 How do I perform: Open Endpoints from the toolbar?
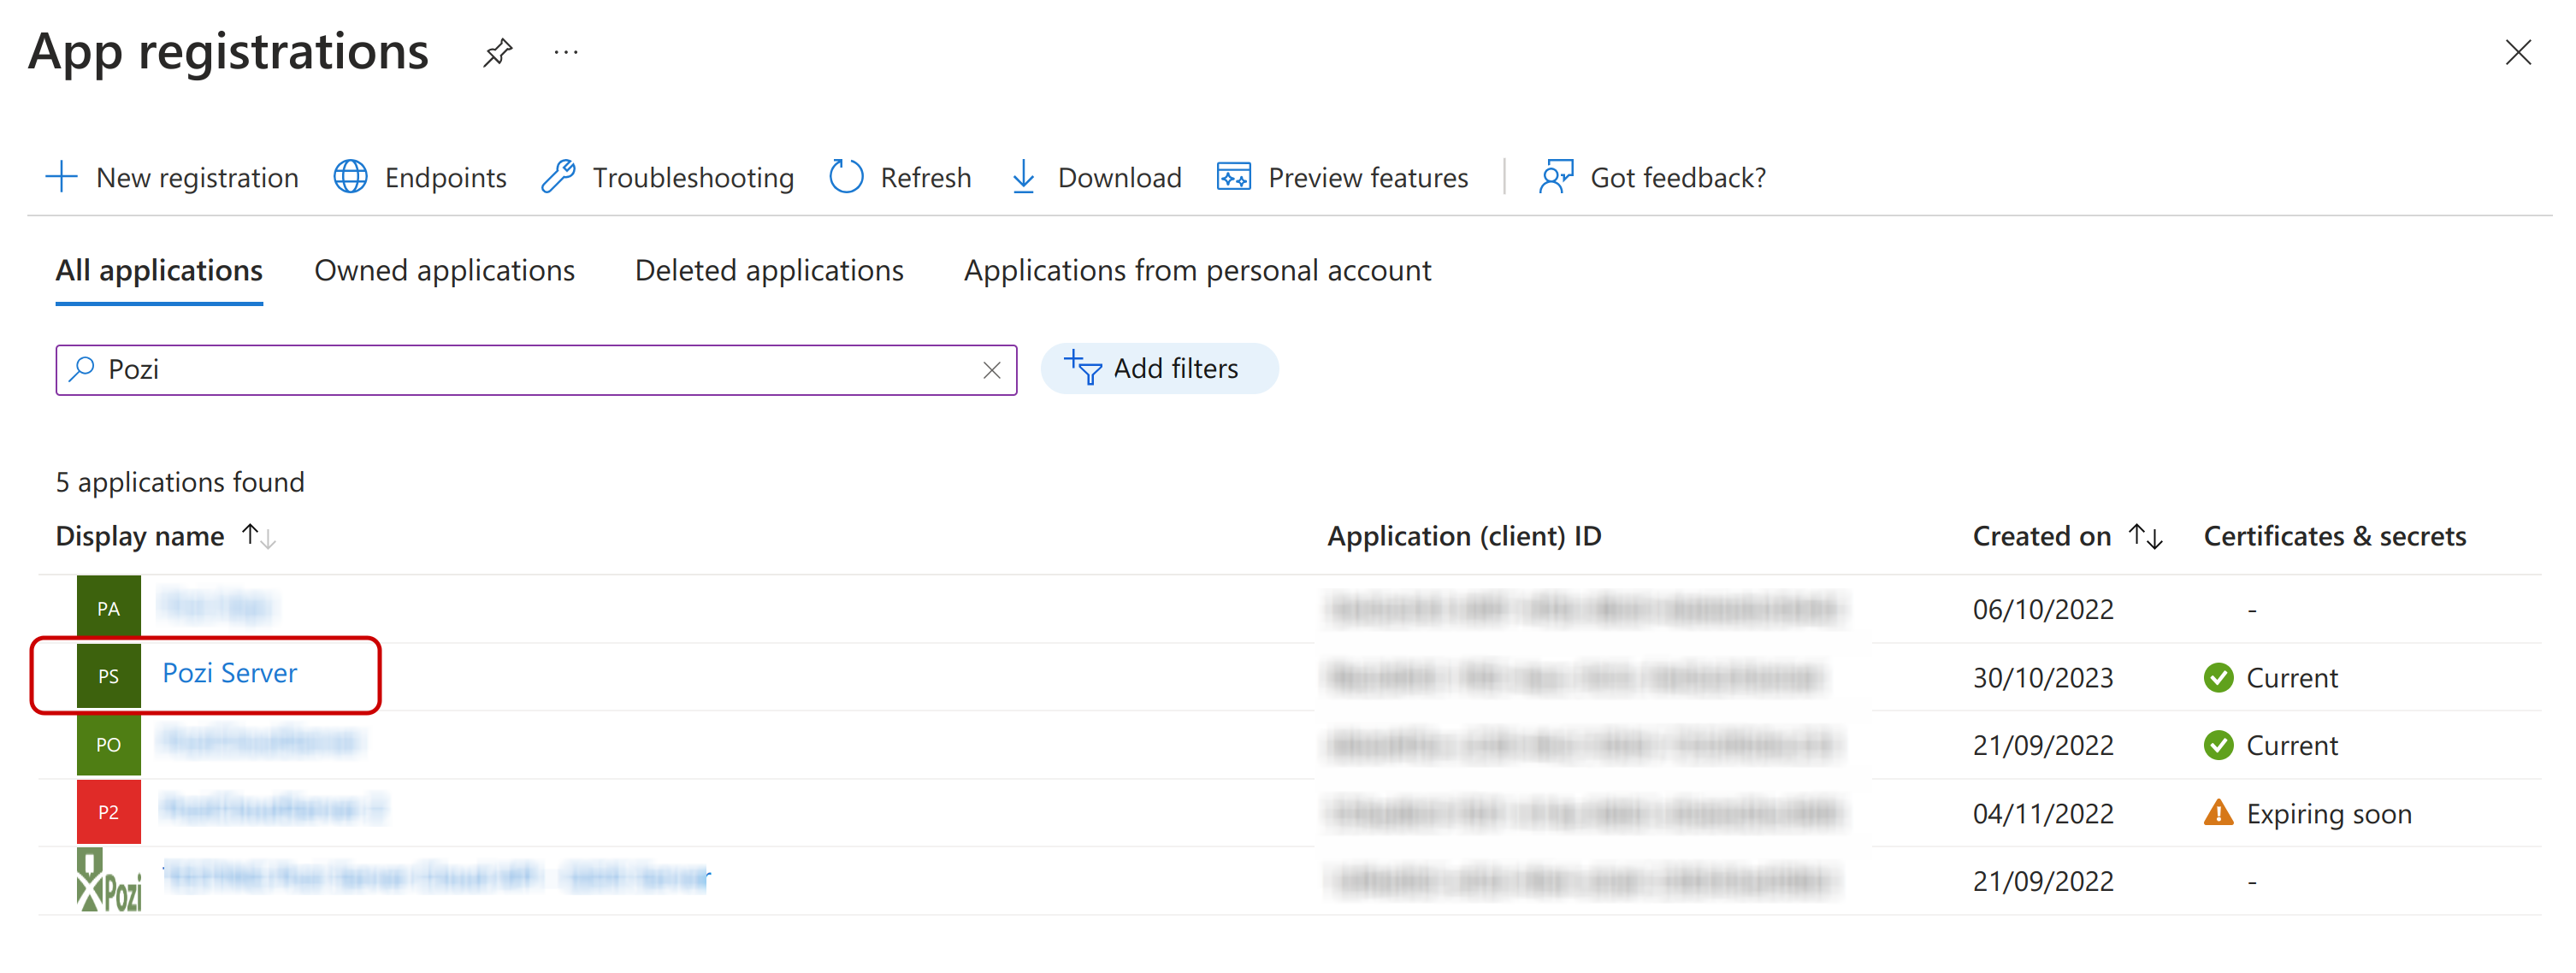tap(420, 177)
